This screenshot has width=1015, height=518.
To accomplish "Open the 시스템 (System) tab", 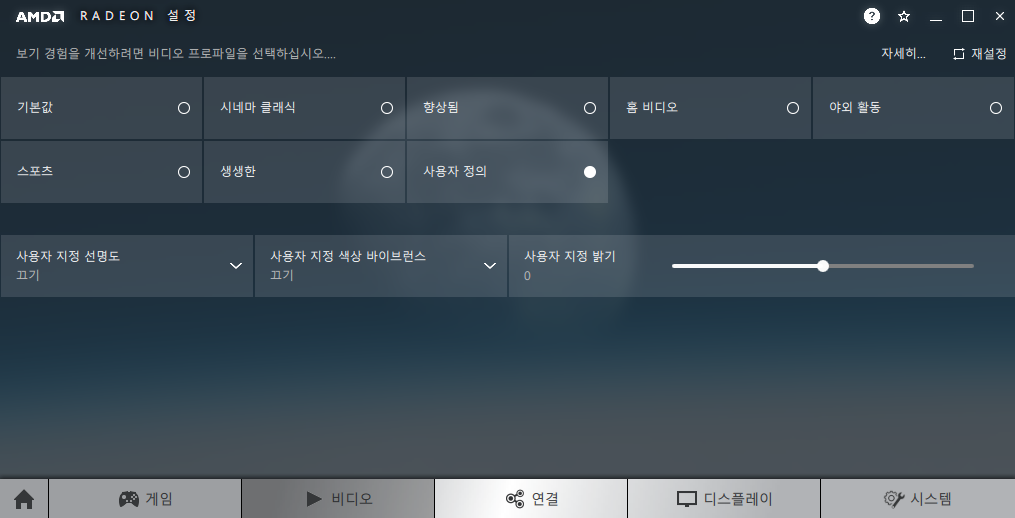I will [917, 499].
